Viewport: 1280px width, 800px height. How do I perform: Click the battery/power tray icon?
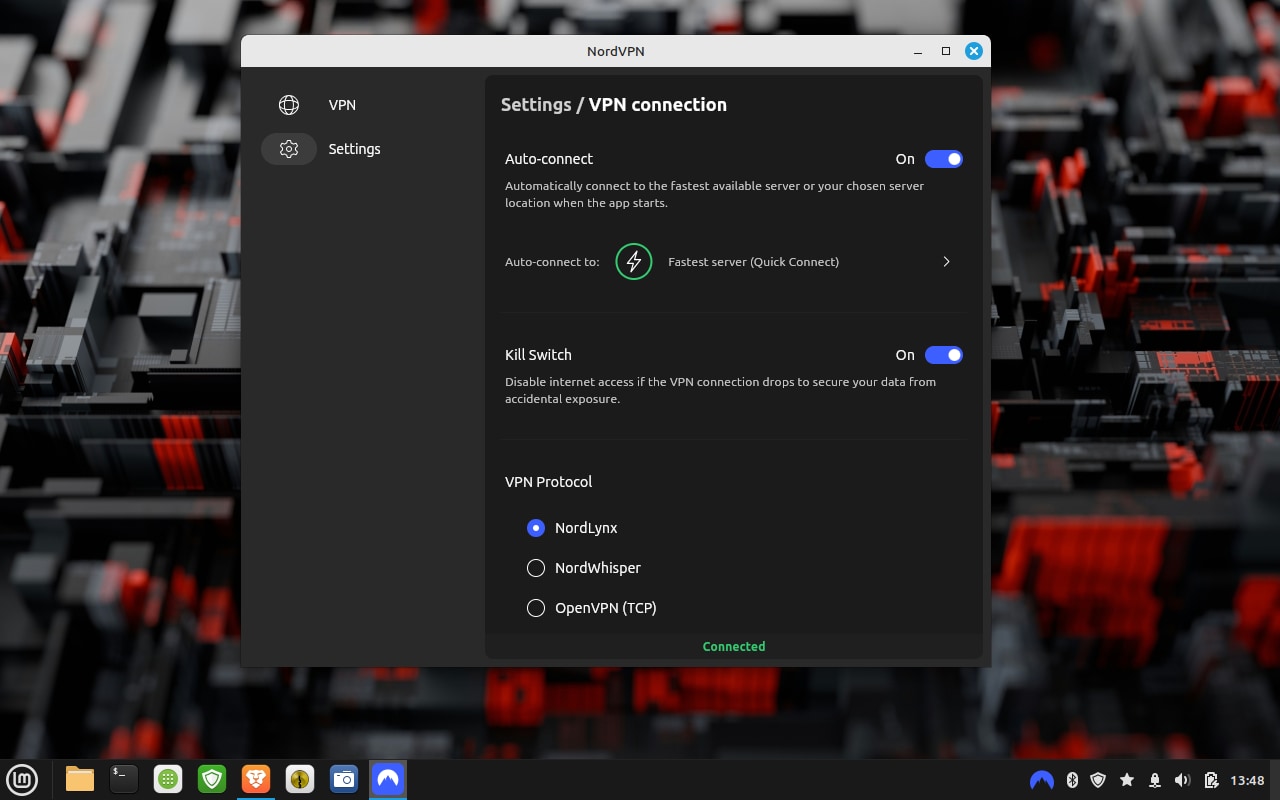pos(1211,780)
